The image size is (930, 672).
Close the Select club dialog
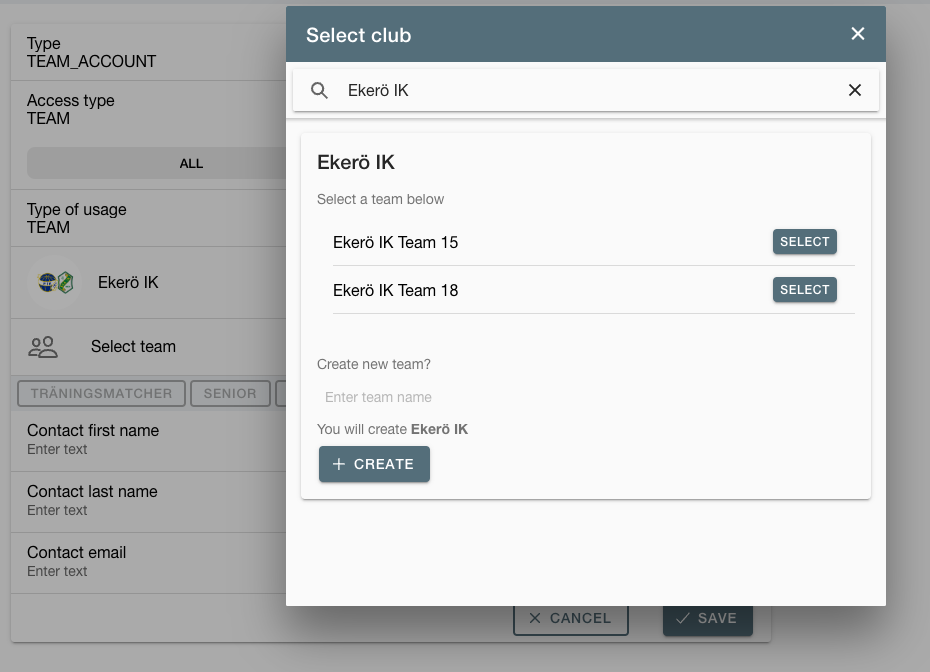pyautogui.click(x=858, y=34)
